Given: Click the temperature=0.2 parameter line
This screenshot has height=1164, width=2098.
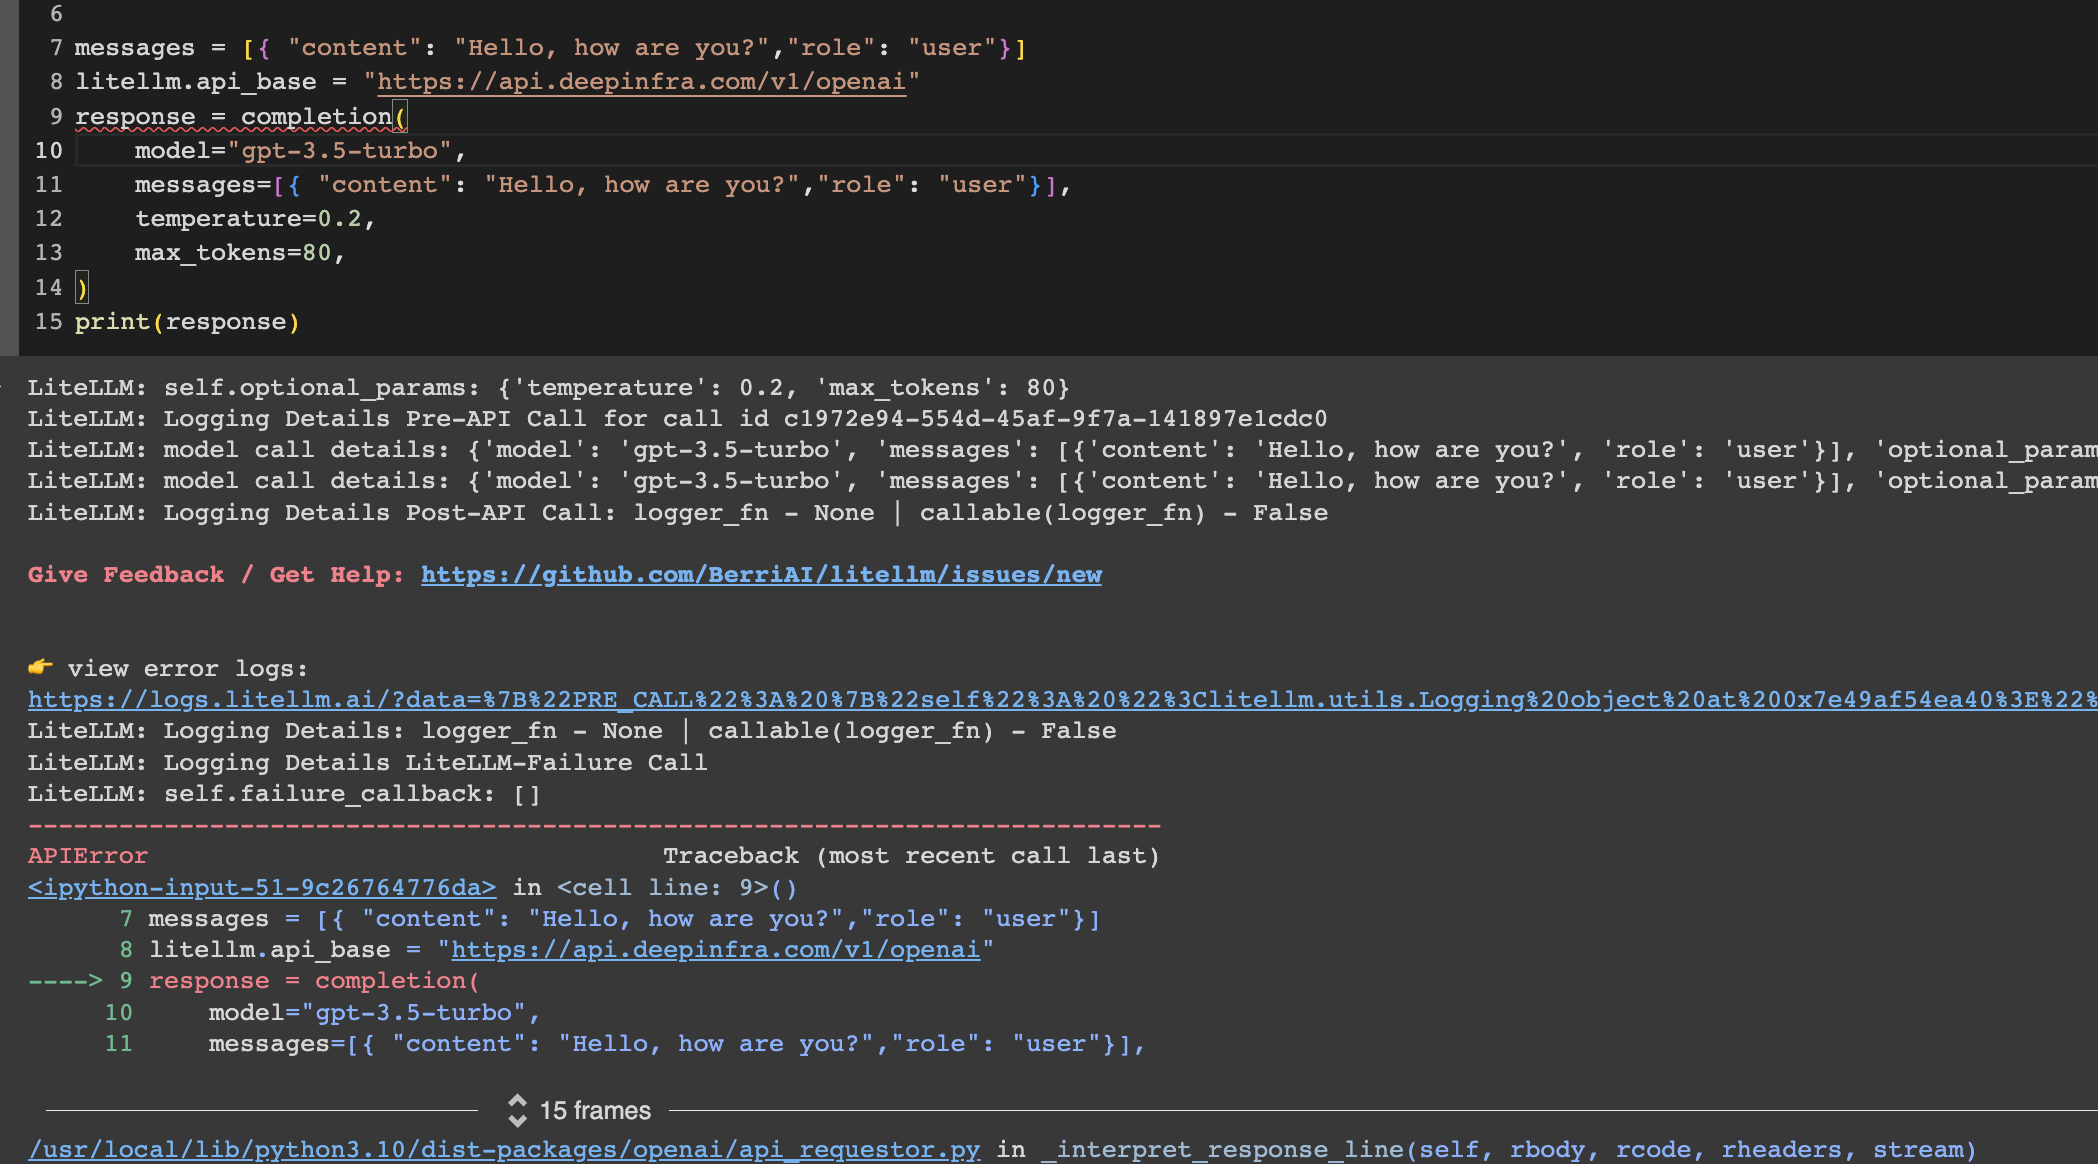Looking at the screenshot, I should pos(255,218).
